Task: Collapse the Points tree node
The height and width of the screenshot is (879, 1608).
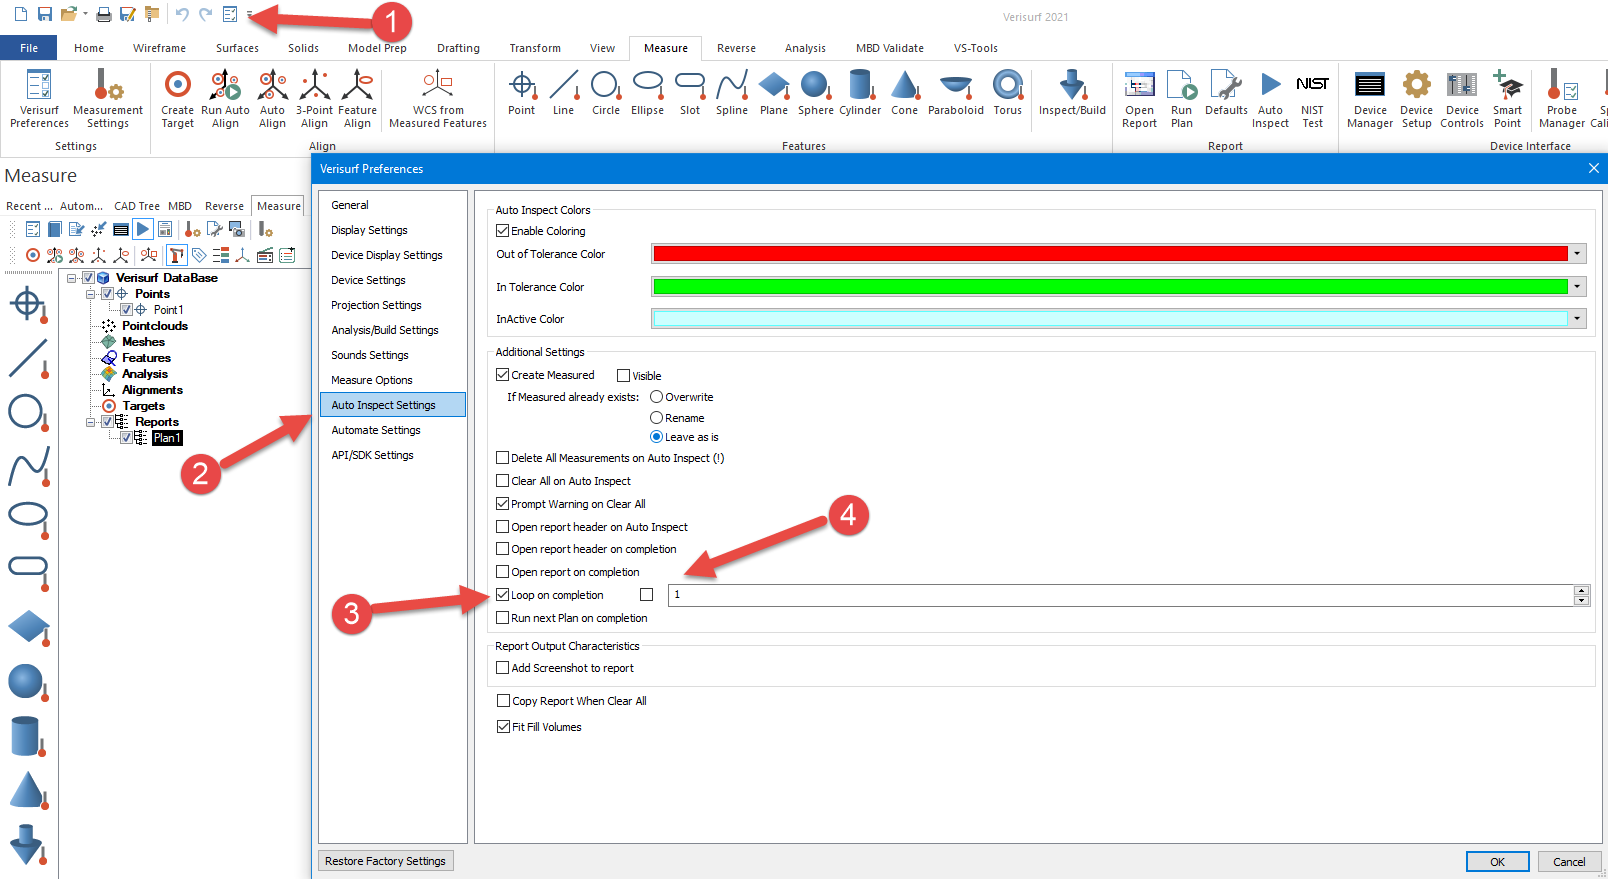Action: pyautogui.click(x=91, y=294)
